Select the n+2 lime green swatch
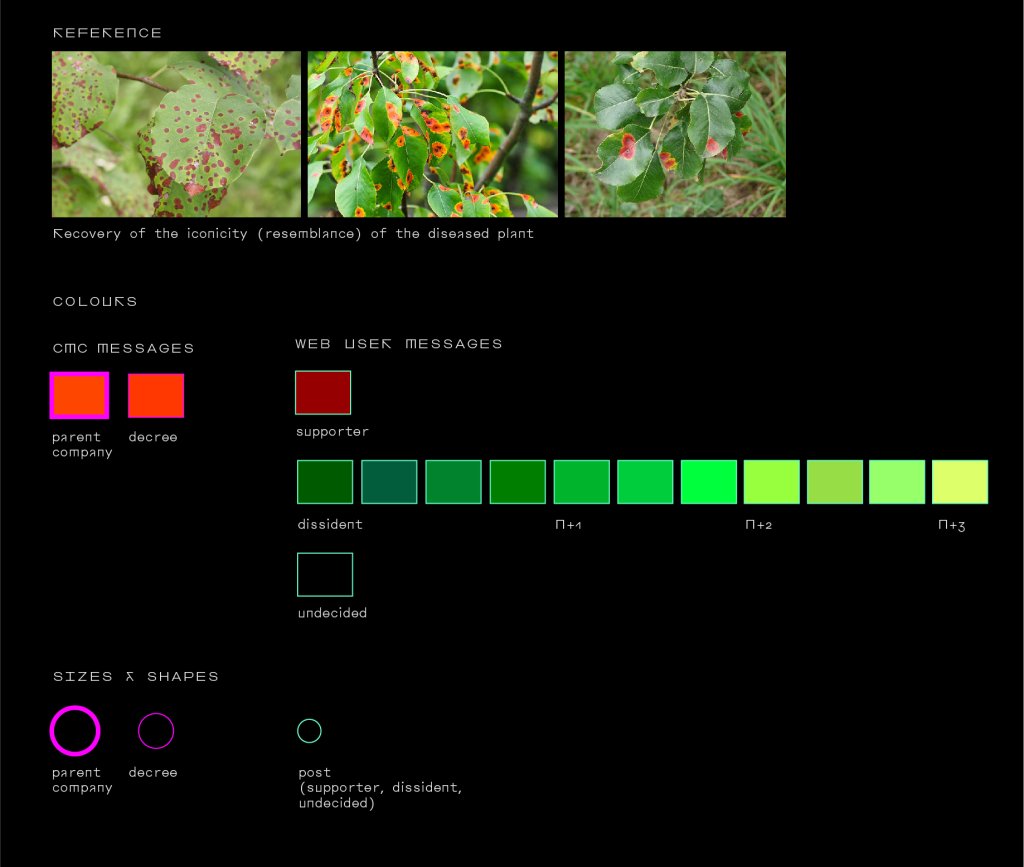The height and width of the screenshot is (867, 1024). [772, 482]
